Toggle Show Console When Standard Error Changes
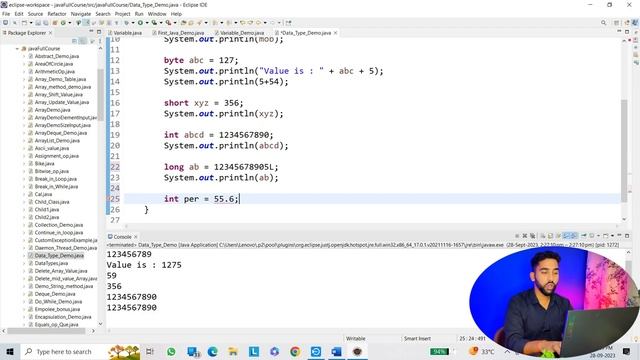640x360 pixels. [574, 236]
